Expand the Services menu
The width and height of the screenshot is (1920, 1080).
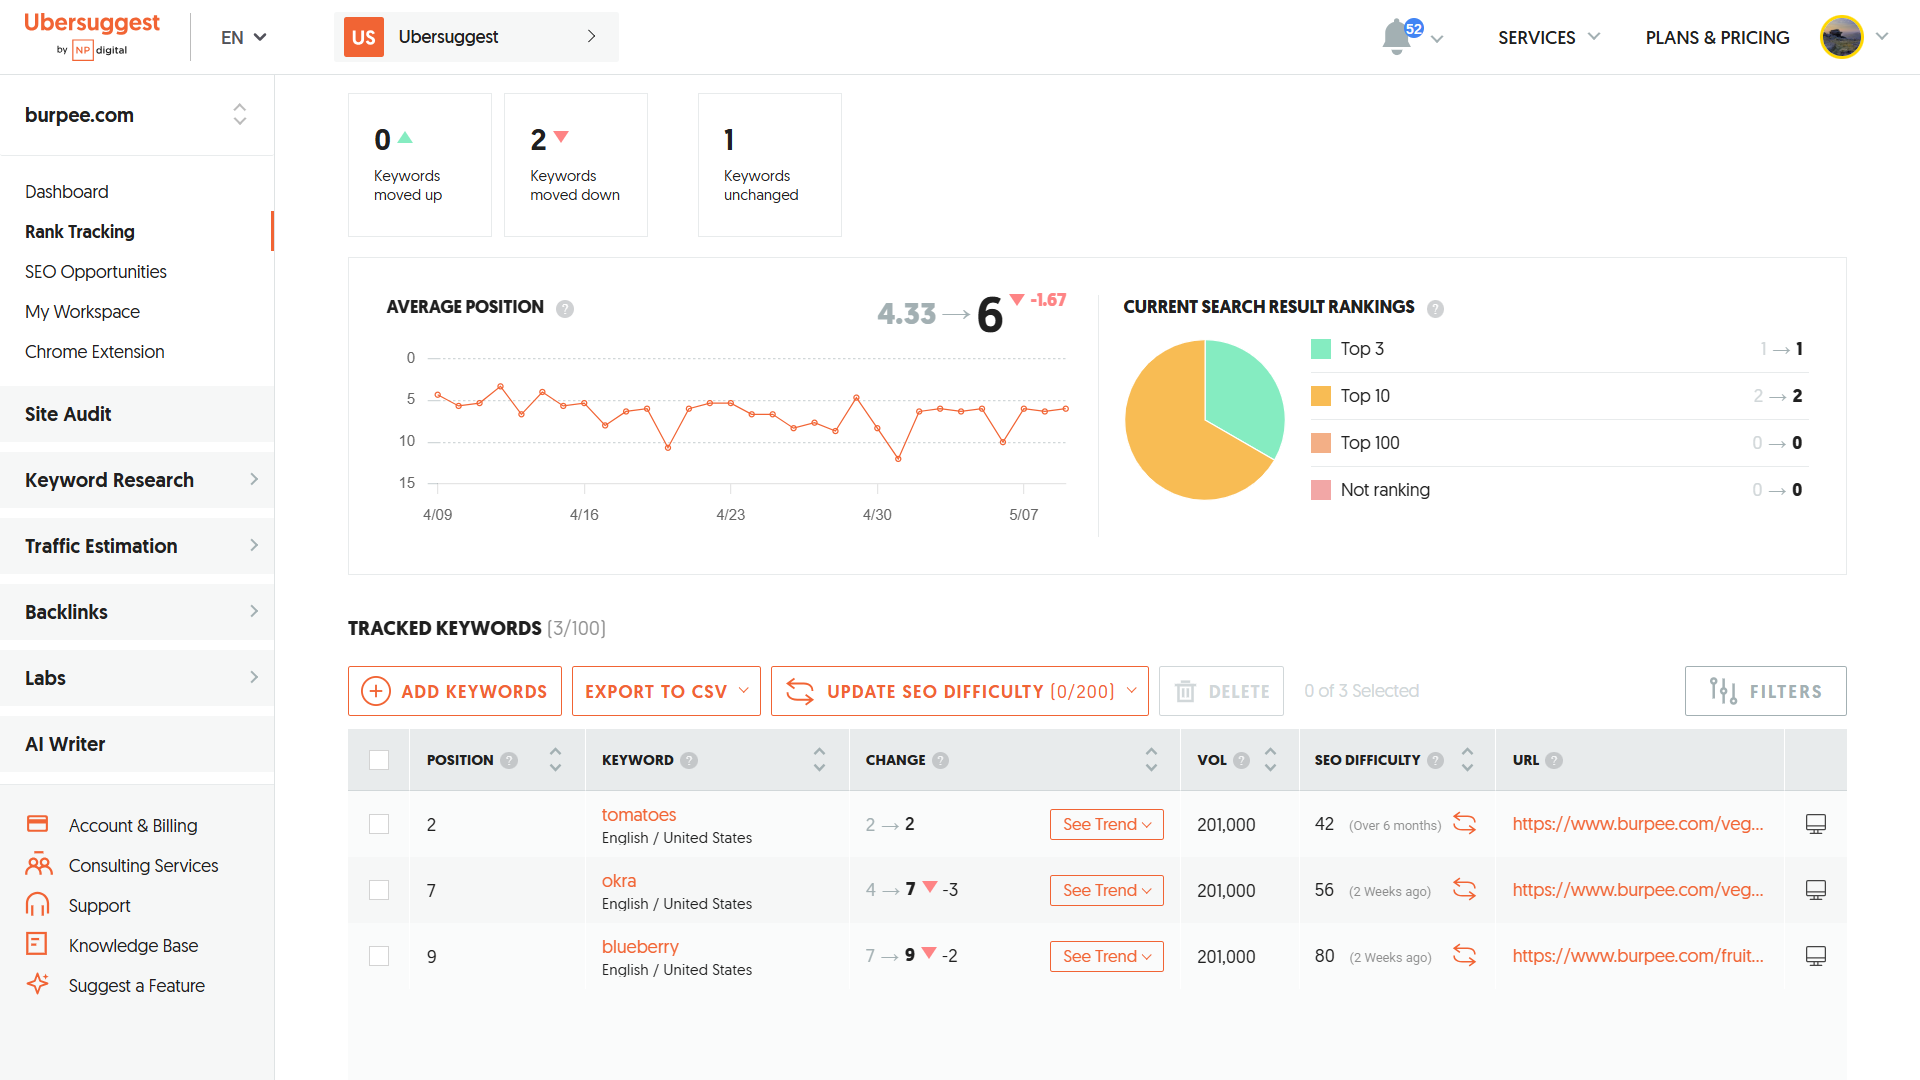click(1548, 37)
